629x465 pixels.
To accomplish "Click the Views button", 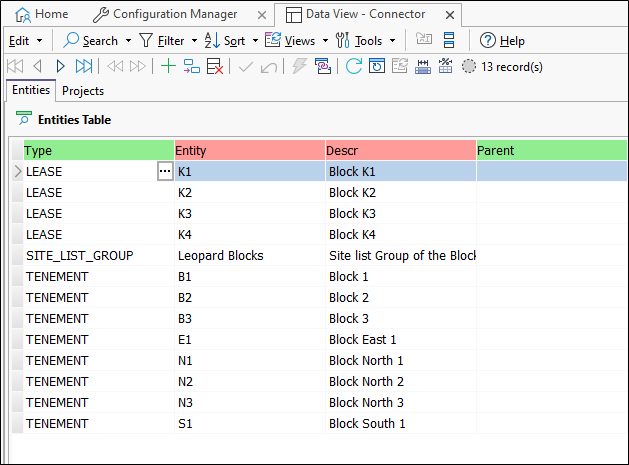I will (x=290, y=41).
